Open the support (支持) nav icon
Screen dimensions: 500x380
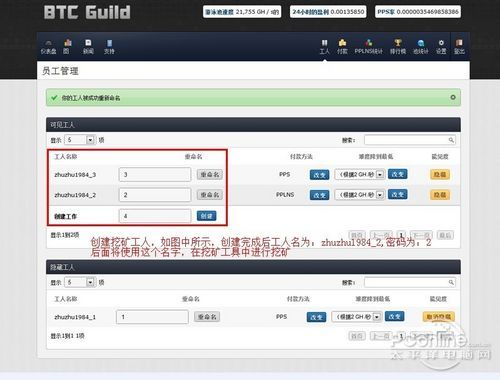[109, 47]
